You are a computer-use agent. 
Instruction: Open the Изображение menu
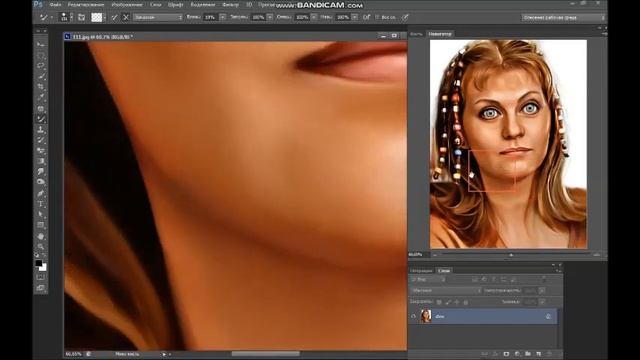(127, 5)
